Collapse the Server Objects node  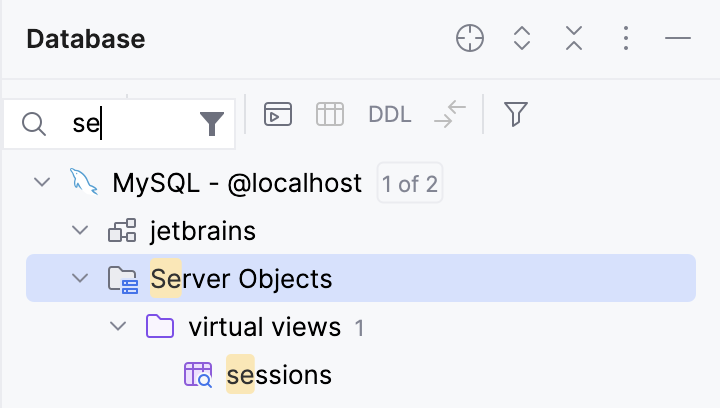pos(80,279)
